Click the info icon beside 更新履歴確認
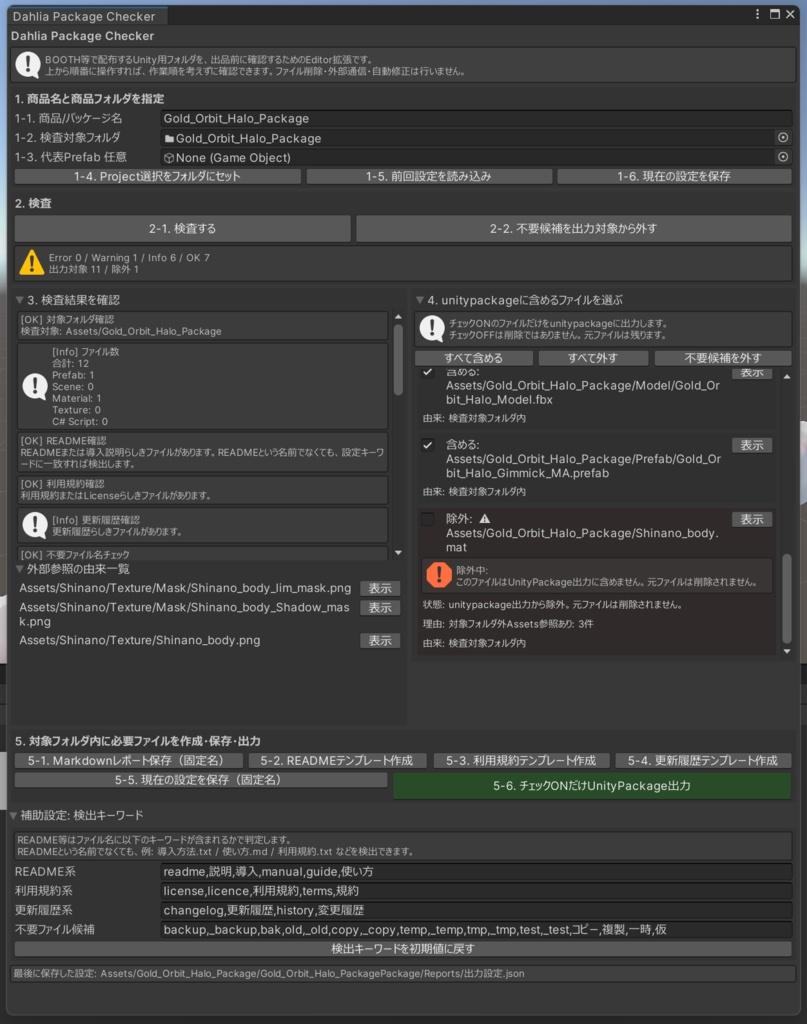This screenshot has height=1024, width=807. click(x=34, y=525)
